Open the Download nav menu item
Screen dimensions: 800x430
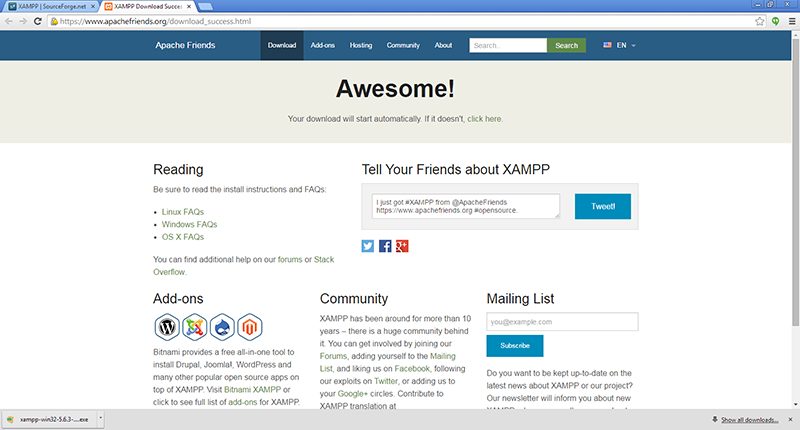coord(282,45)
